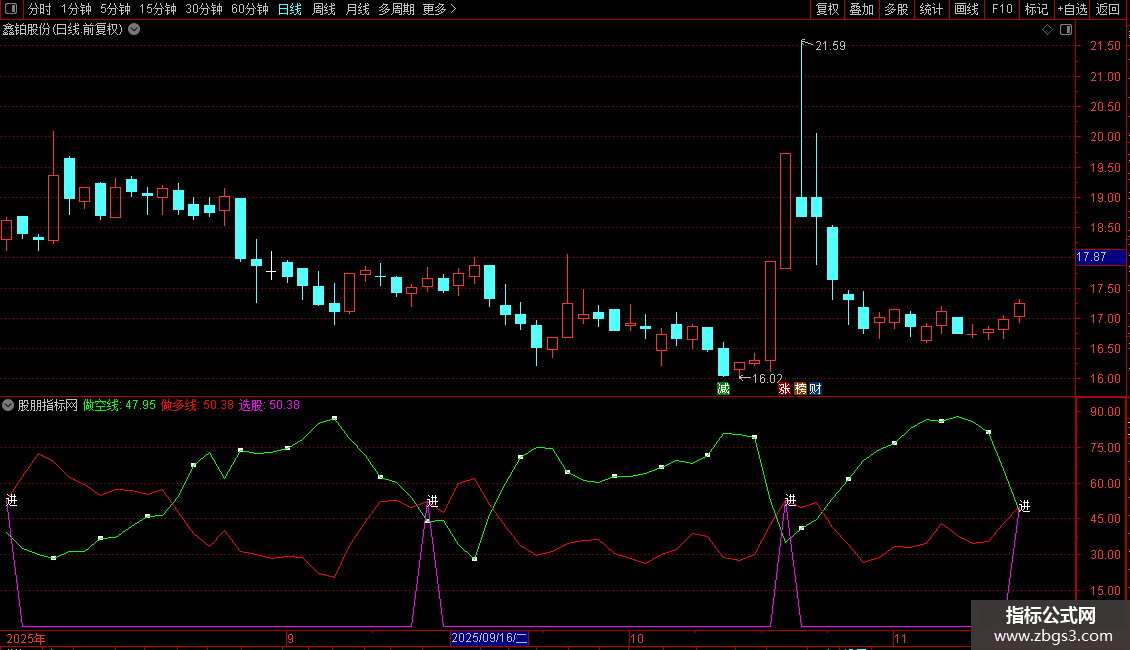Click the blue 财 event marker
This screenshot has height=650, width=1130.
[816, 389]
